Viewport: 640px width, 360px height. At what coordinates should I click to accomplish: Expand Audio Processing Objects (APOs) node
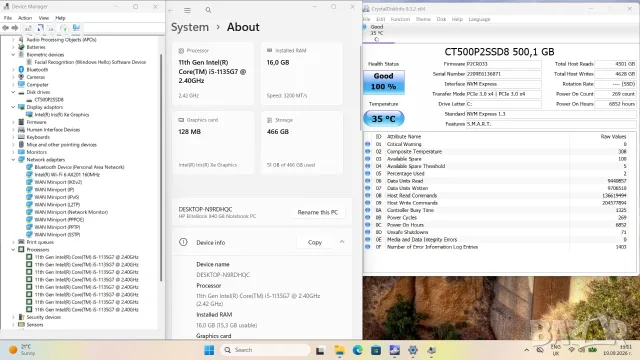pyautogui.click(x=13, y=40)
